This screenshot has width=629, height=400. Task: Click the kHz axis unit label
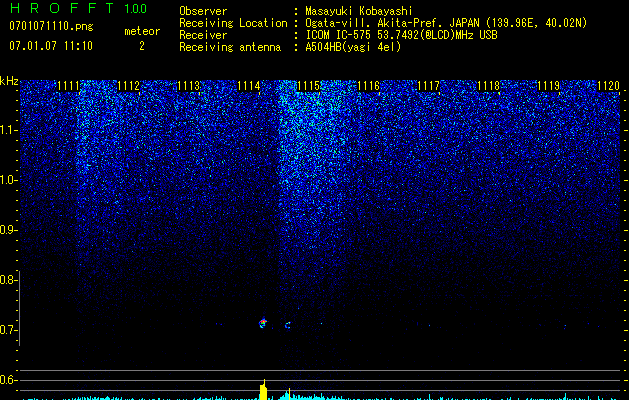(x=9, y=81)
